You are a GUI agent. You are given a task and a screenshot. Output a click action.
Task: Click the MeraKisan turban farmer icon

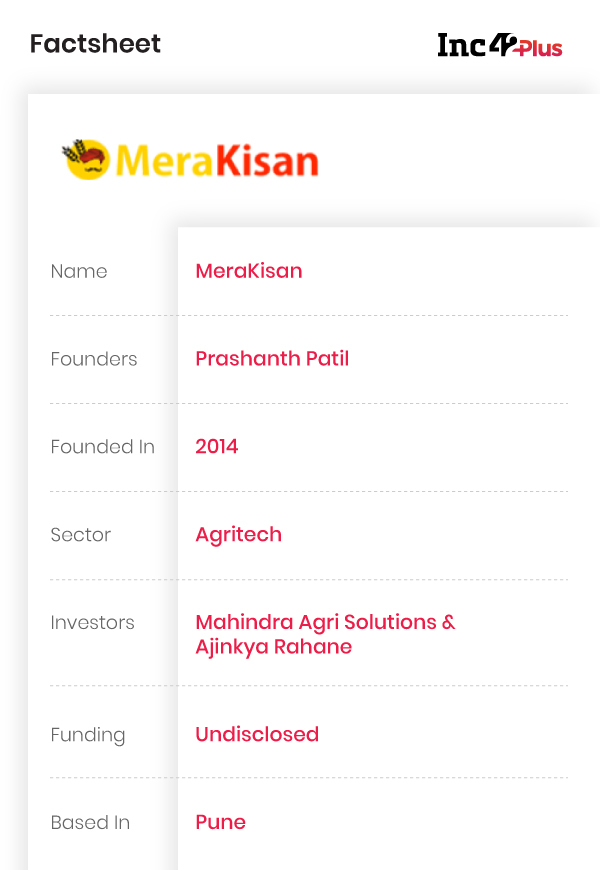86,160
